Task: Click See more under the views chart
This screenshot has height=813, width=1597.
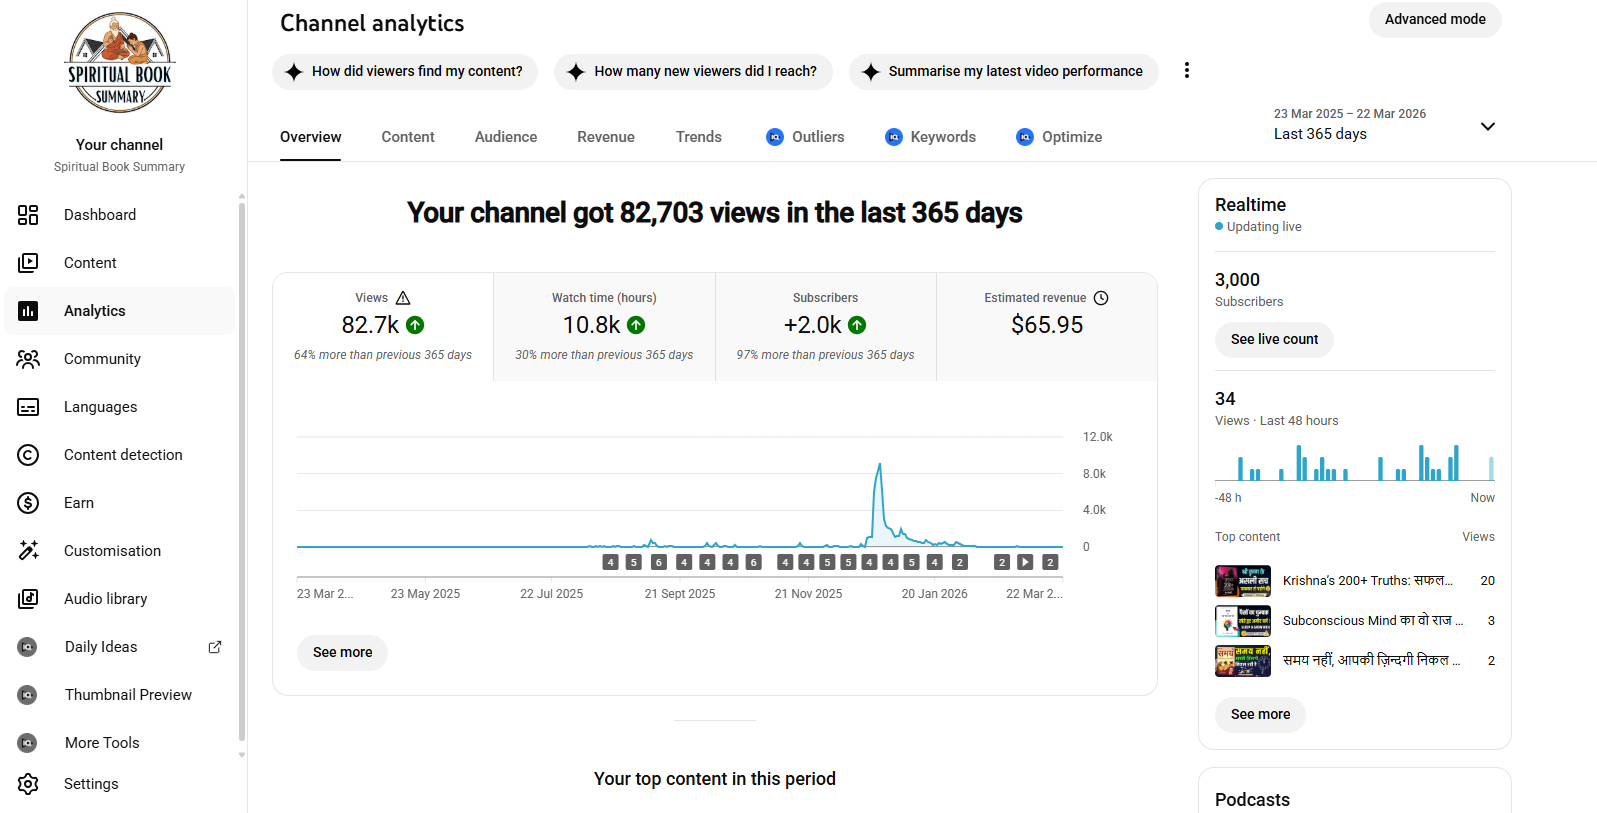Action: click(x=342, y=652)
